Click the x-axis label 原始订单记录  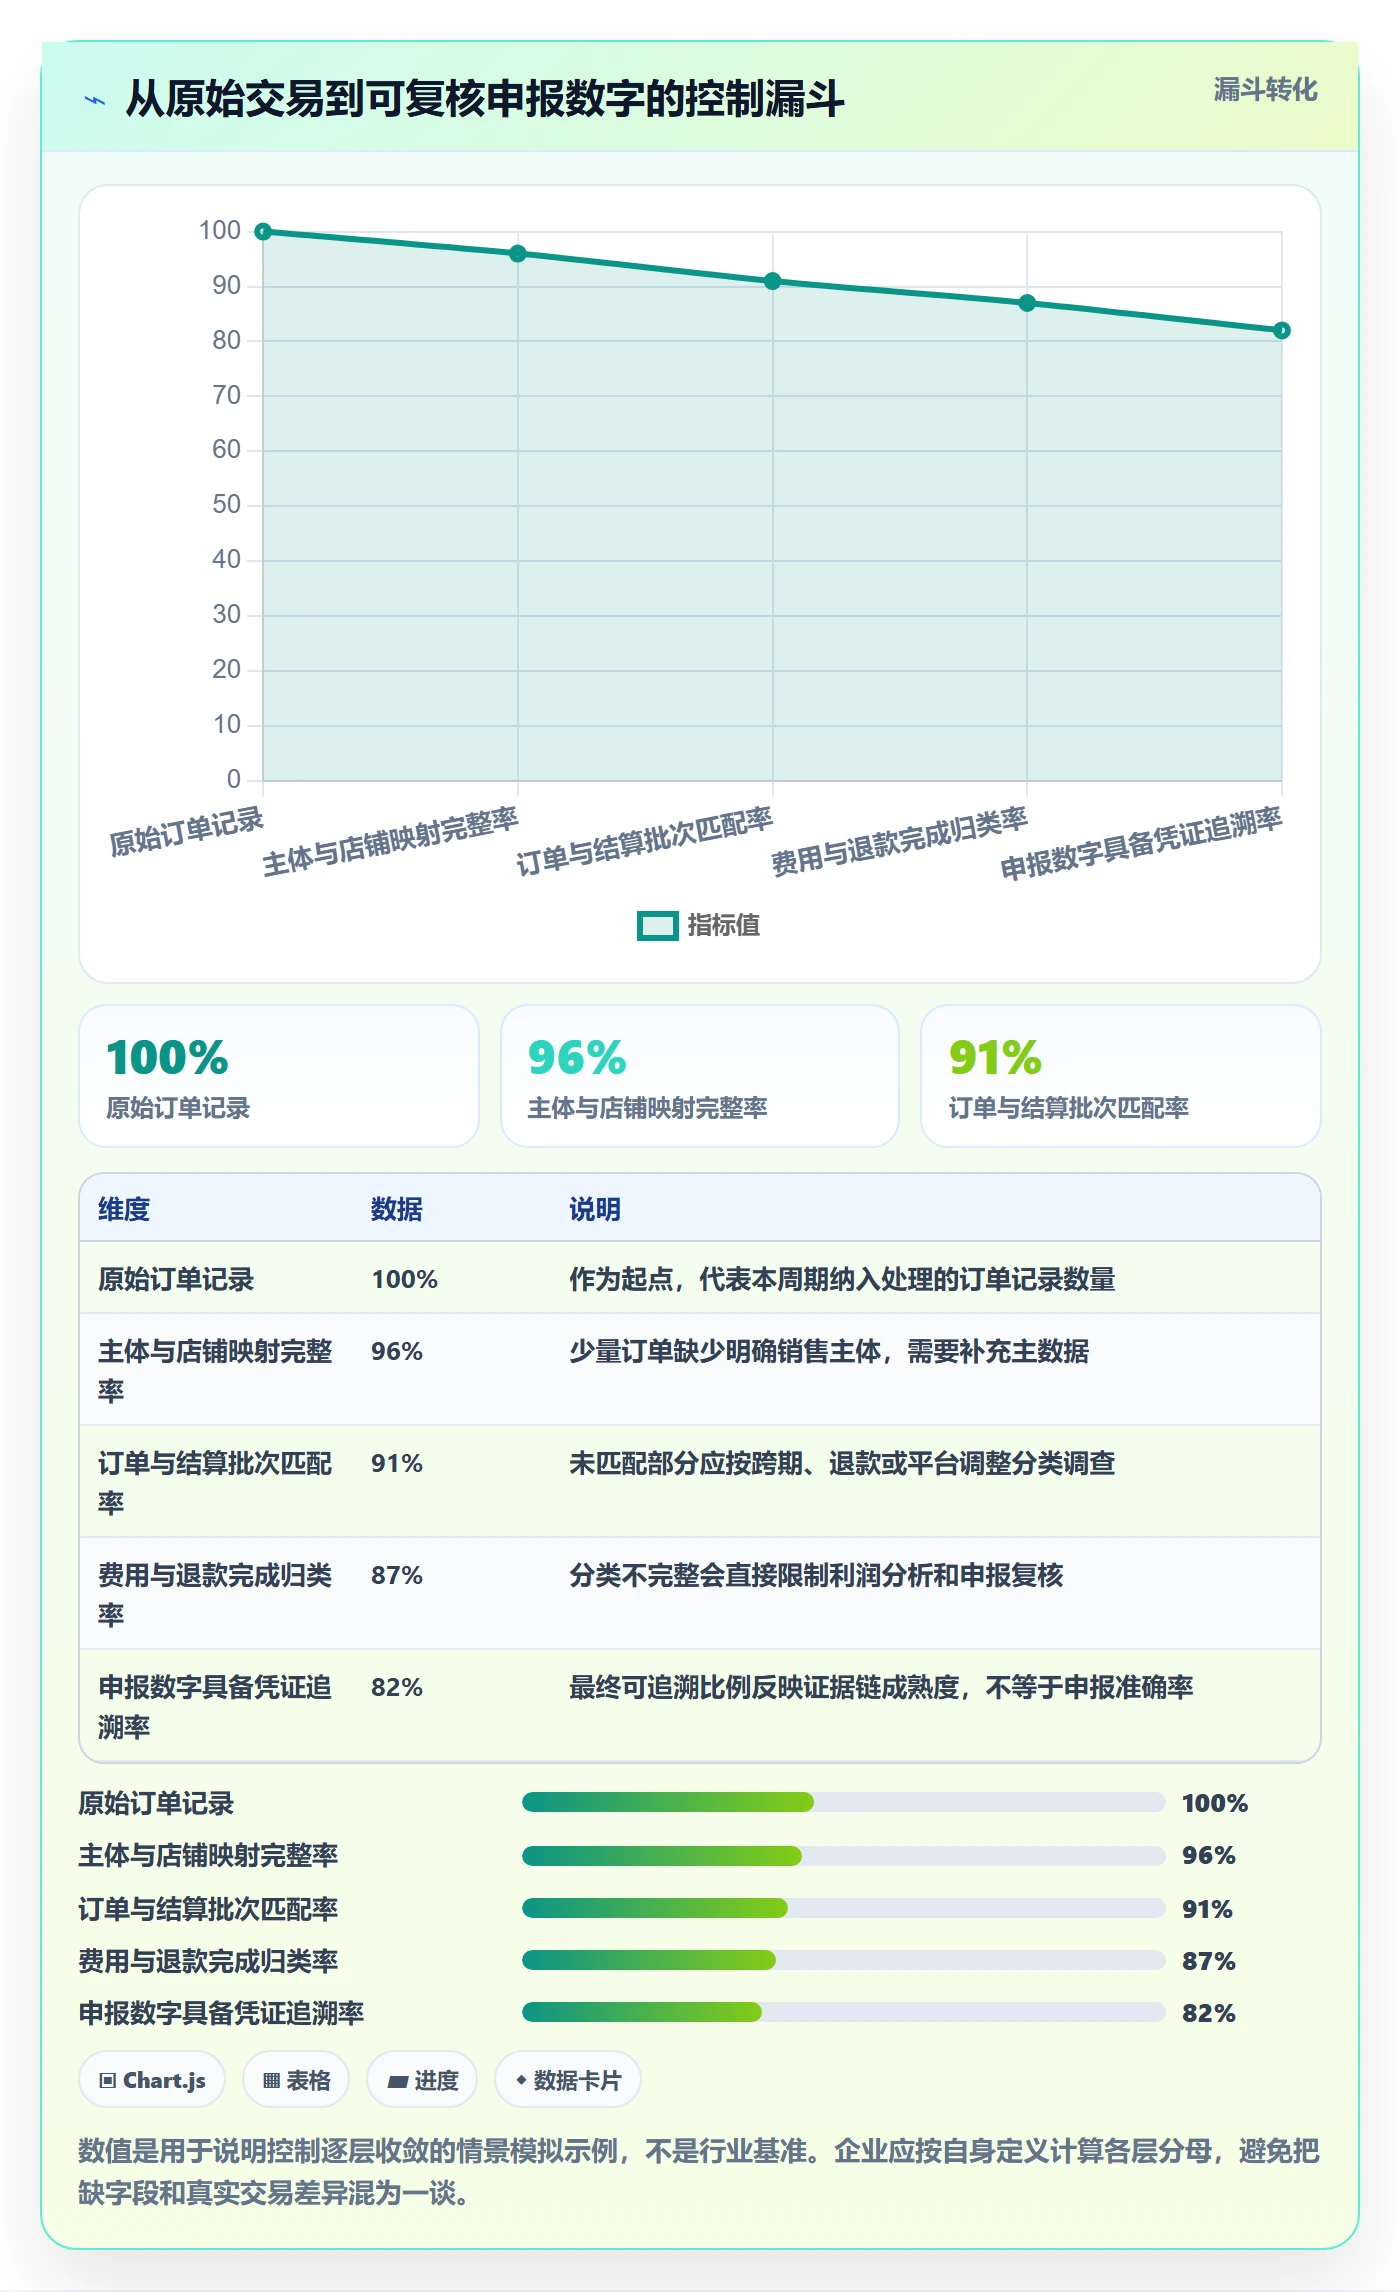click(x=187, y=833)
